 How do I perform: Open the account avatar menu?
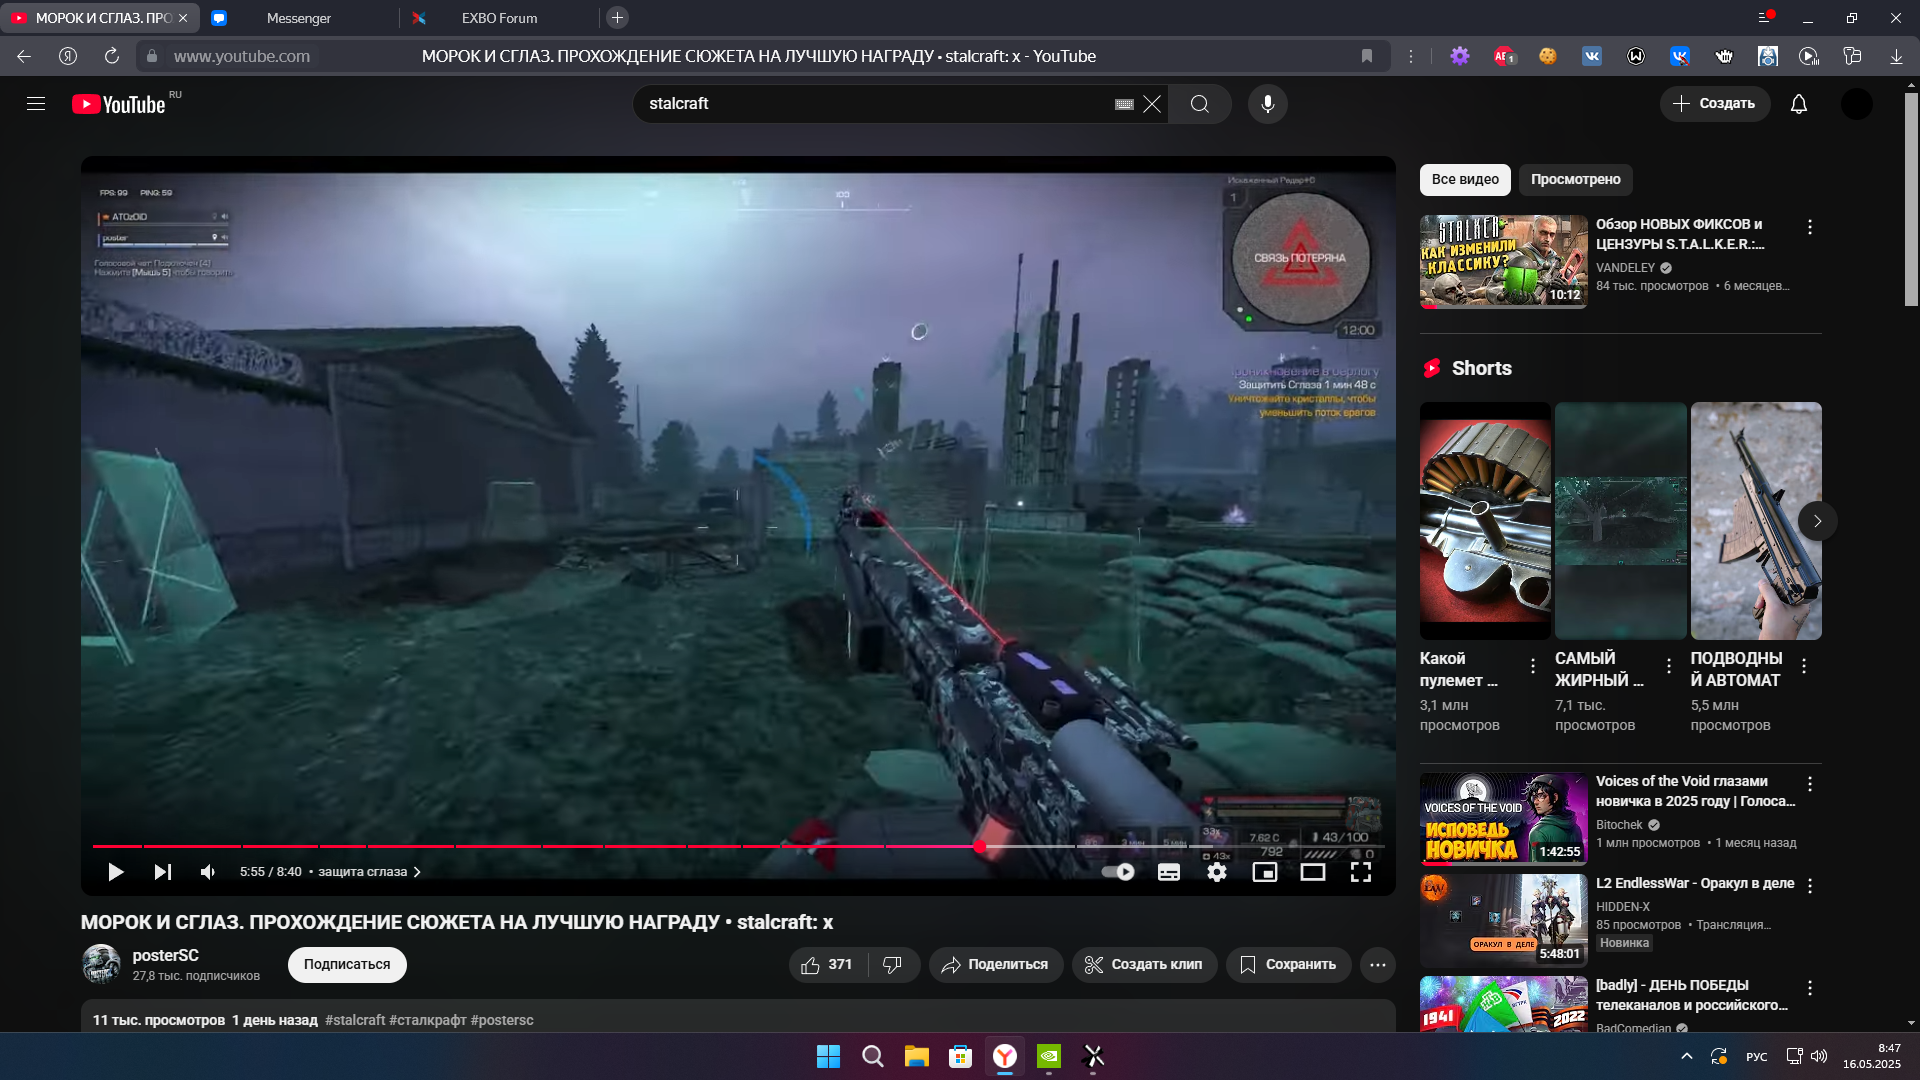[x=1857, y=104]
